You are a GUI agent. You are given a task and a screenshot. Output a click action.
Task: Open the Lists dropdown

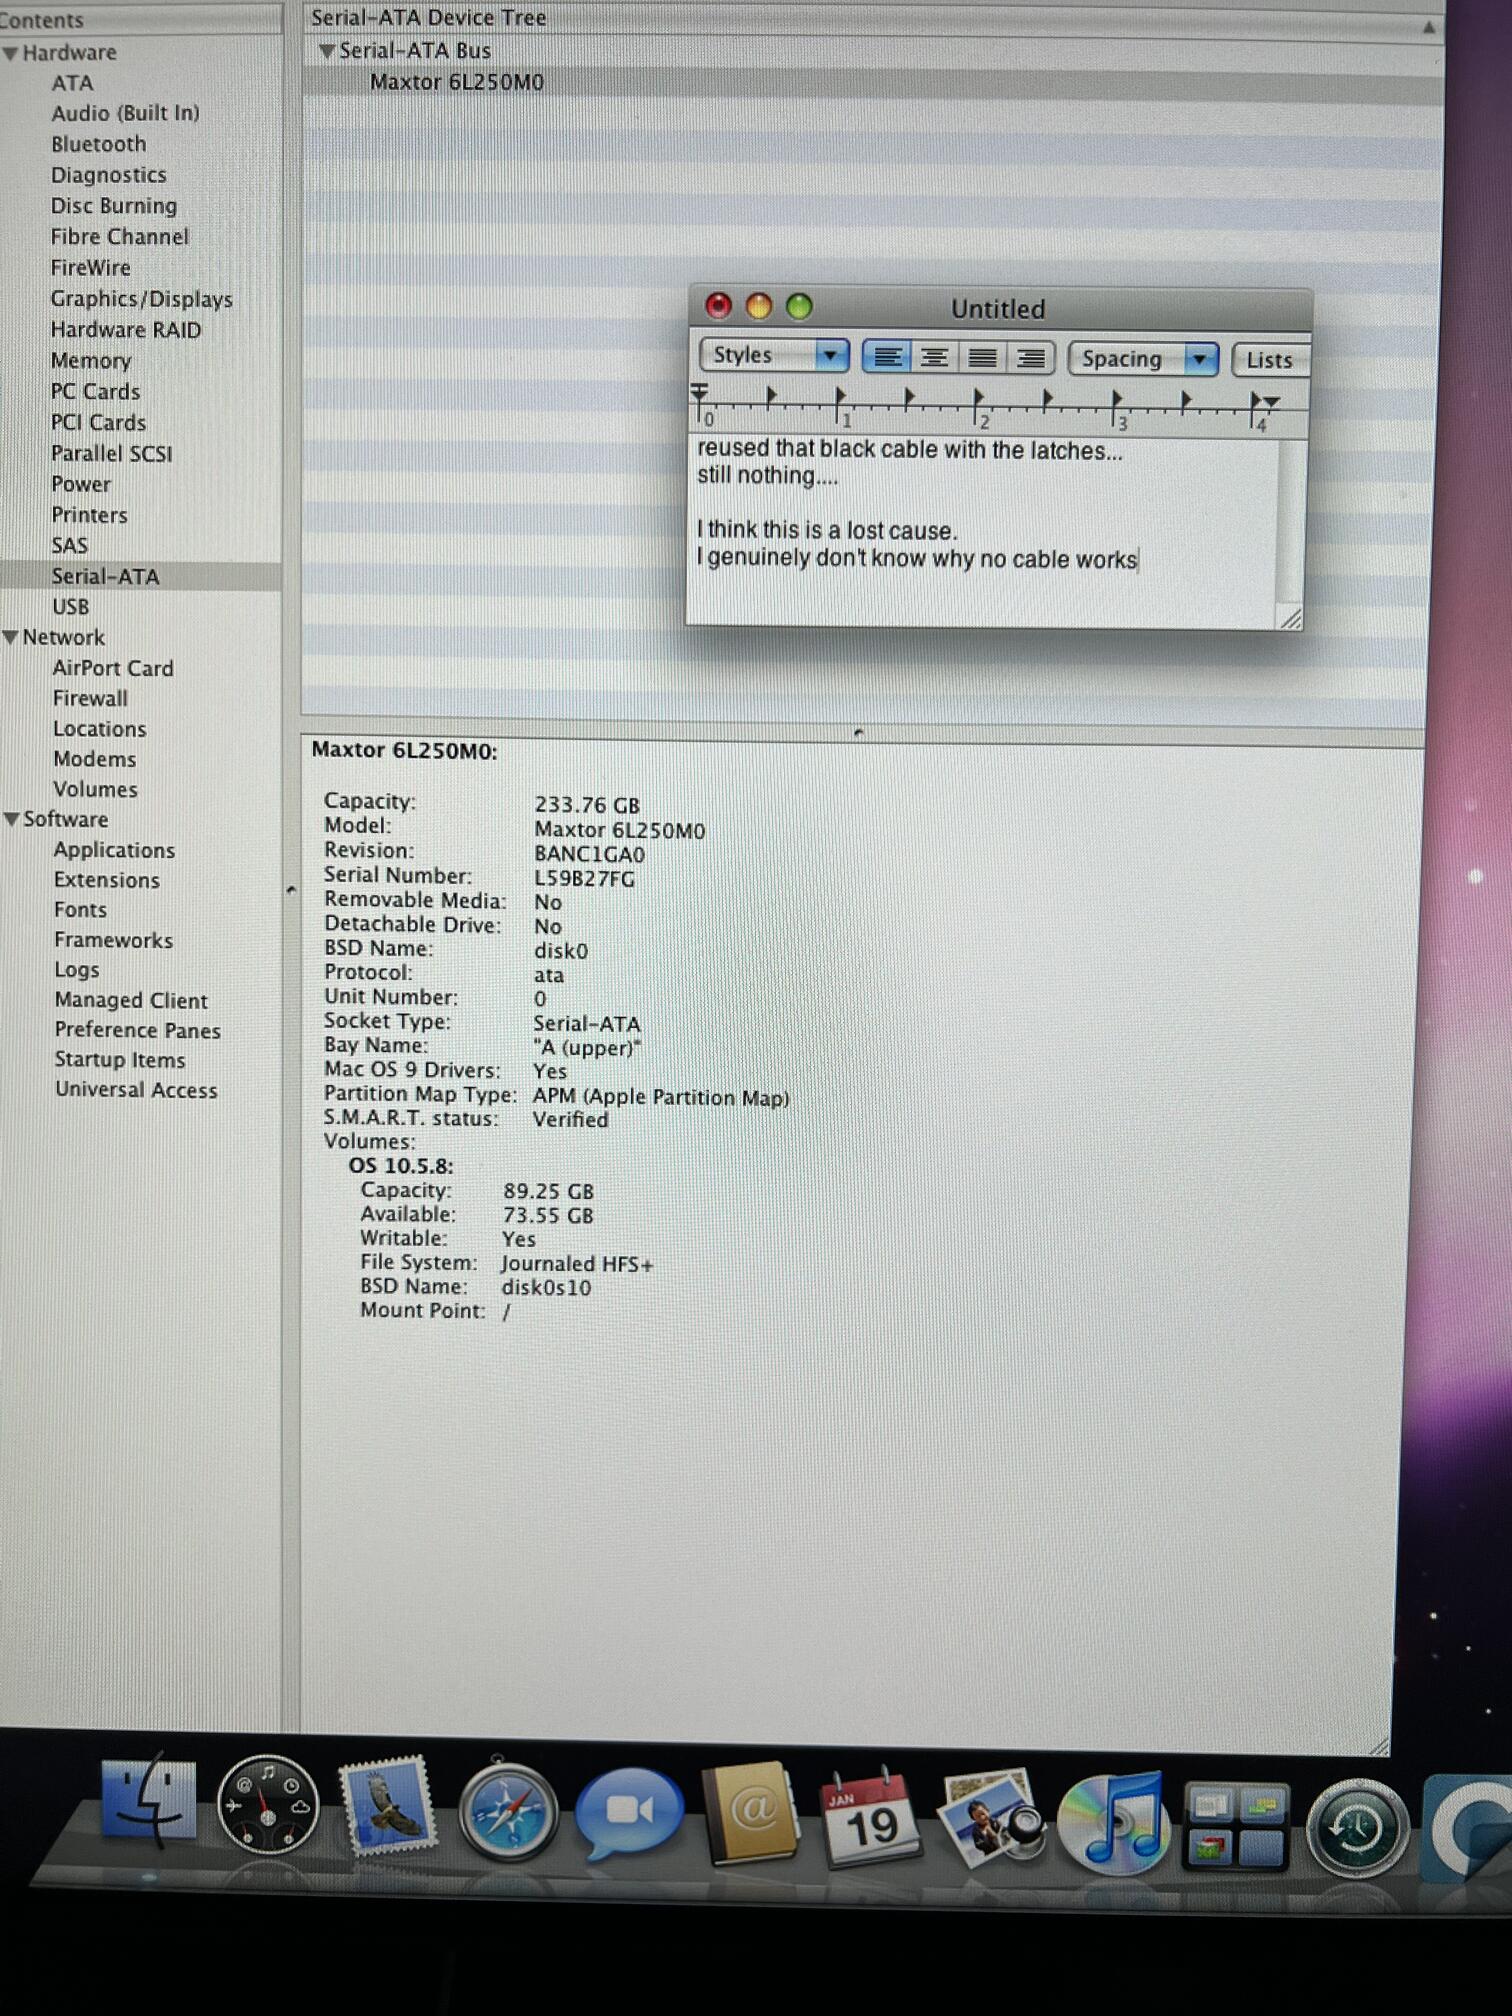(1269, 359)
